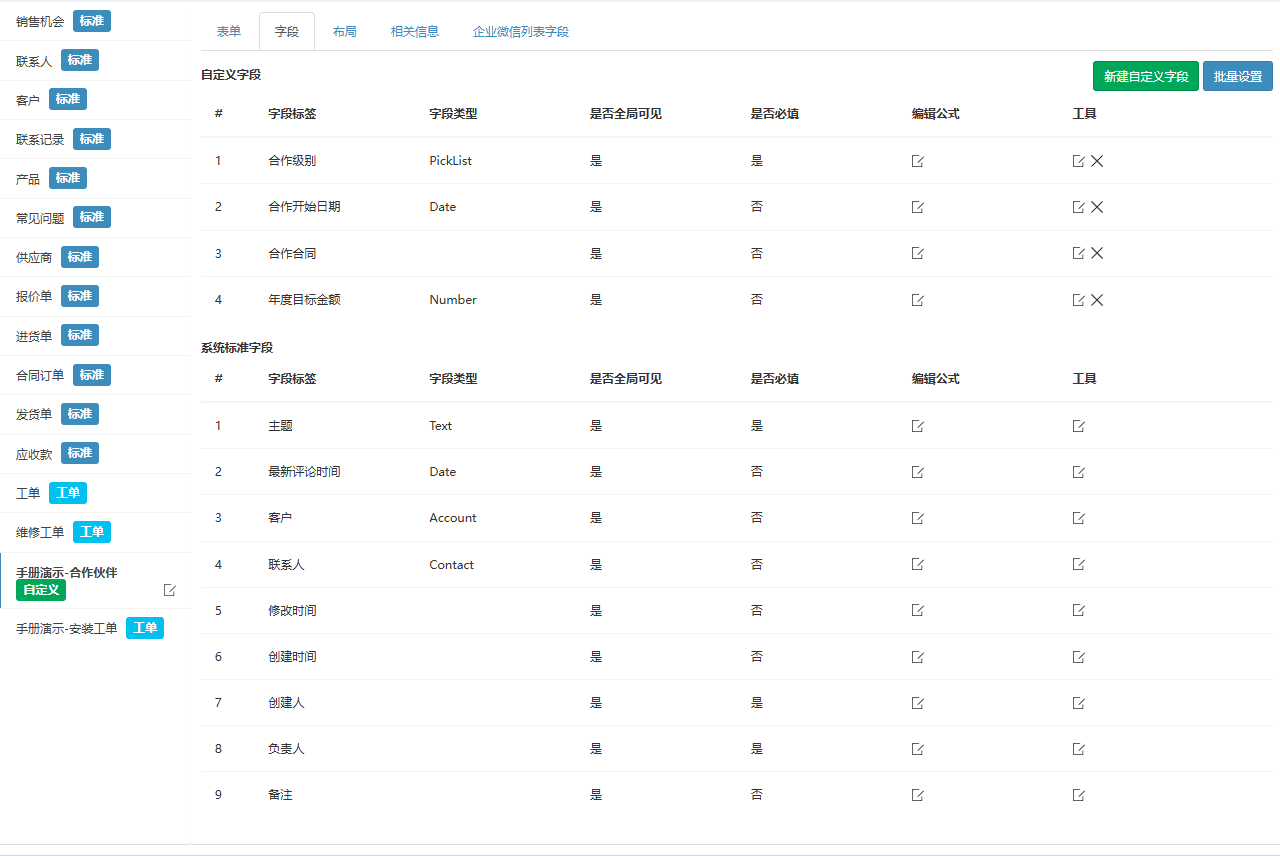Delete the 合作合同 custom field
Viewport: 1280px width, 856px height.
(1097, 253)
